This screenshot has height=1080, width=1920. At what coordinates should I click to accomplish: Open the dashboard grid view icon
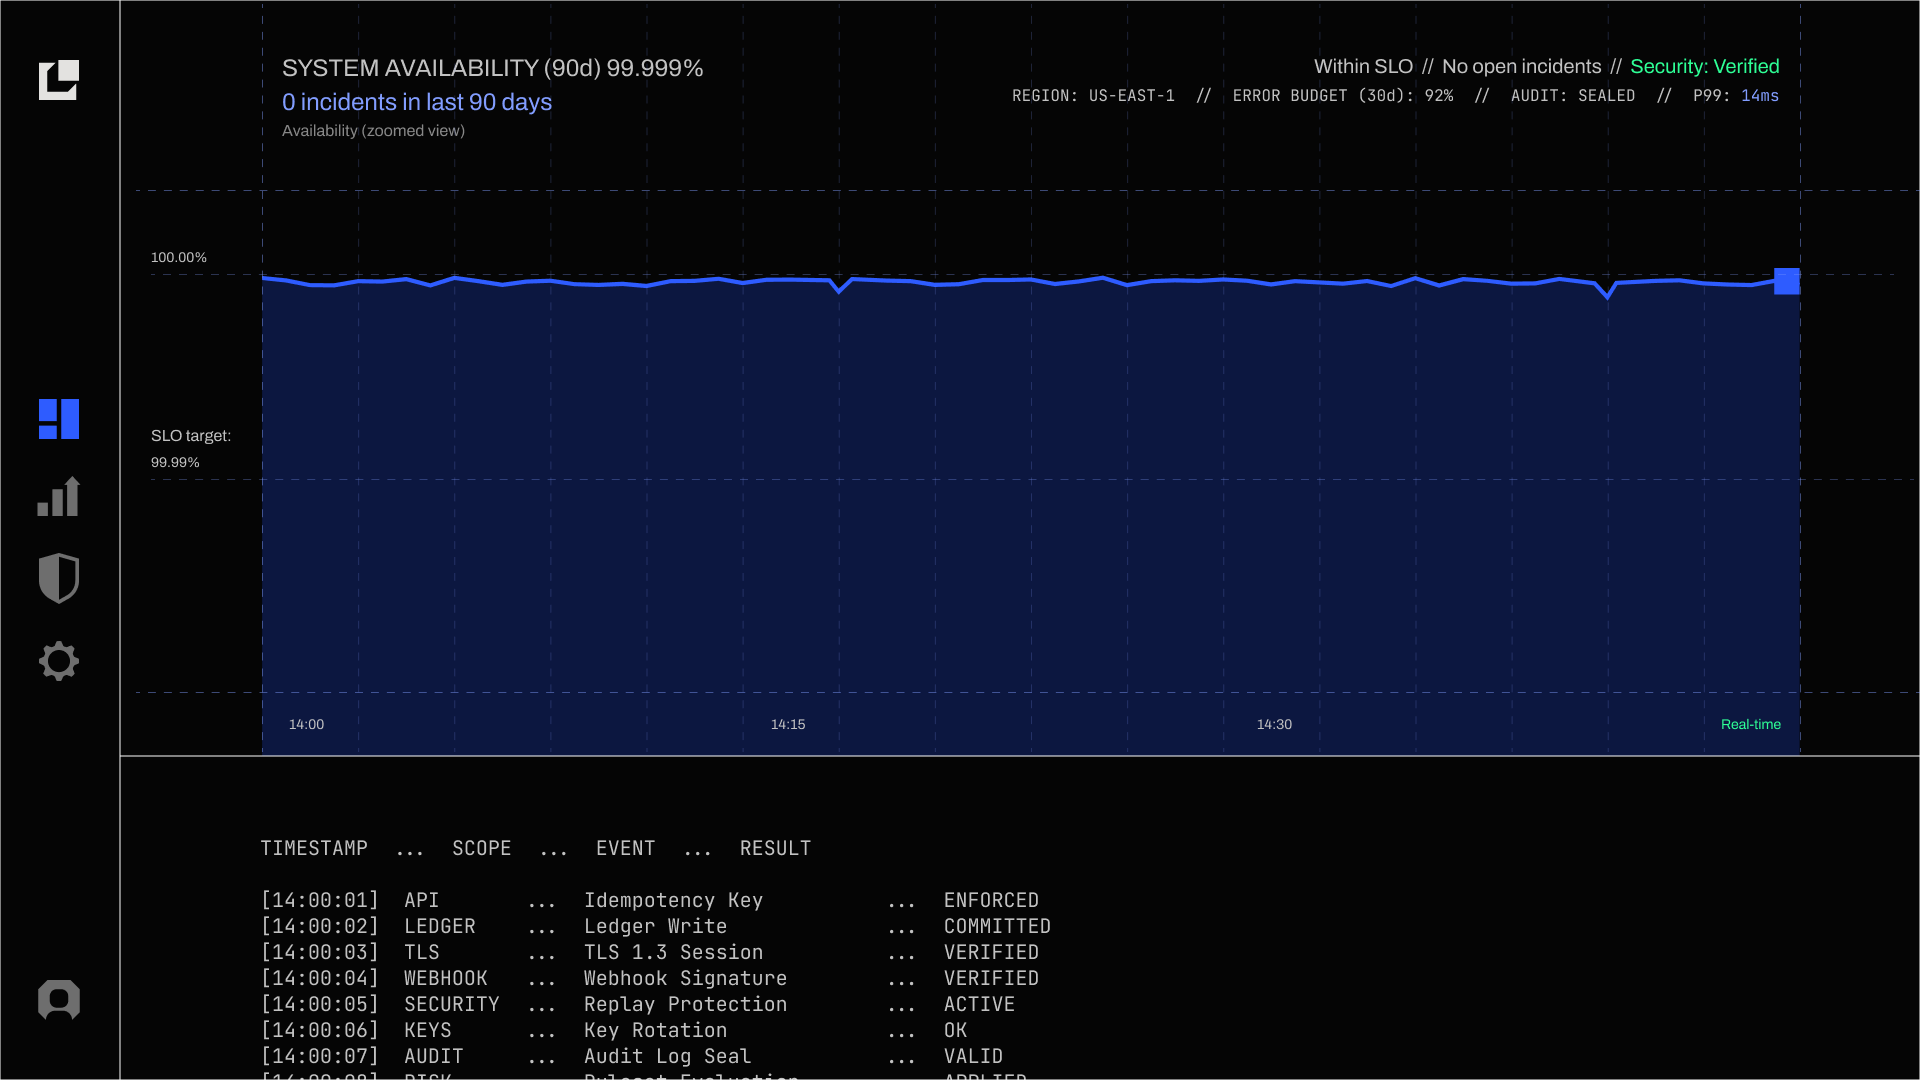pyautogui.click(x=59, y=419)
